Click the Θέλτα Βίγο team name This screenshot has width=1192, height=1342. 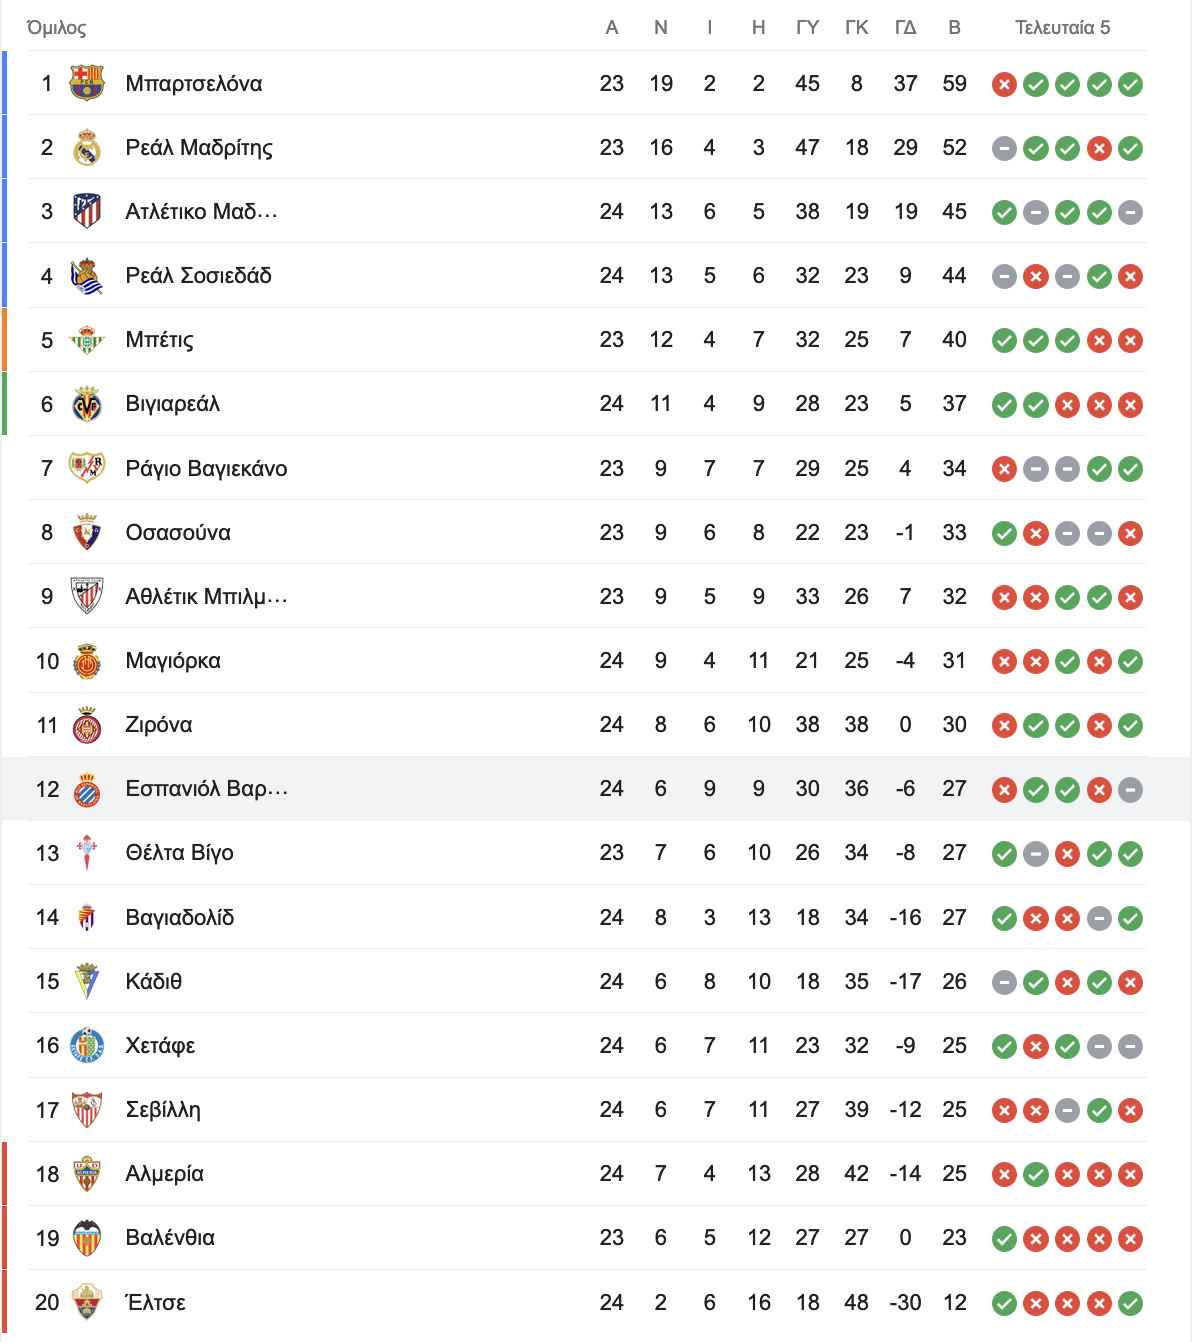tap(180, 853)
